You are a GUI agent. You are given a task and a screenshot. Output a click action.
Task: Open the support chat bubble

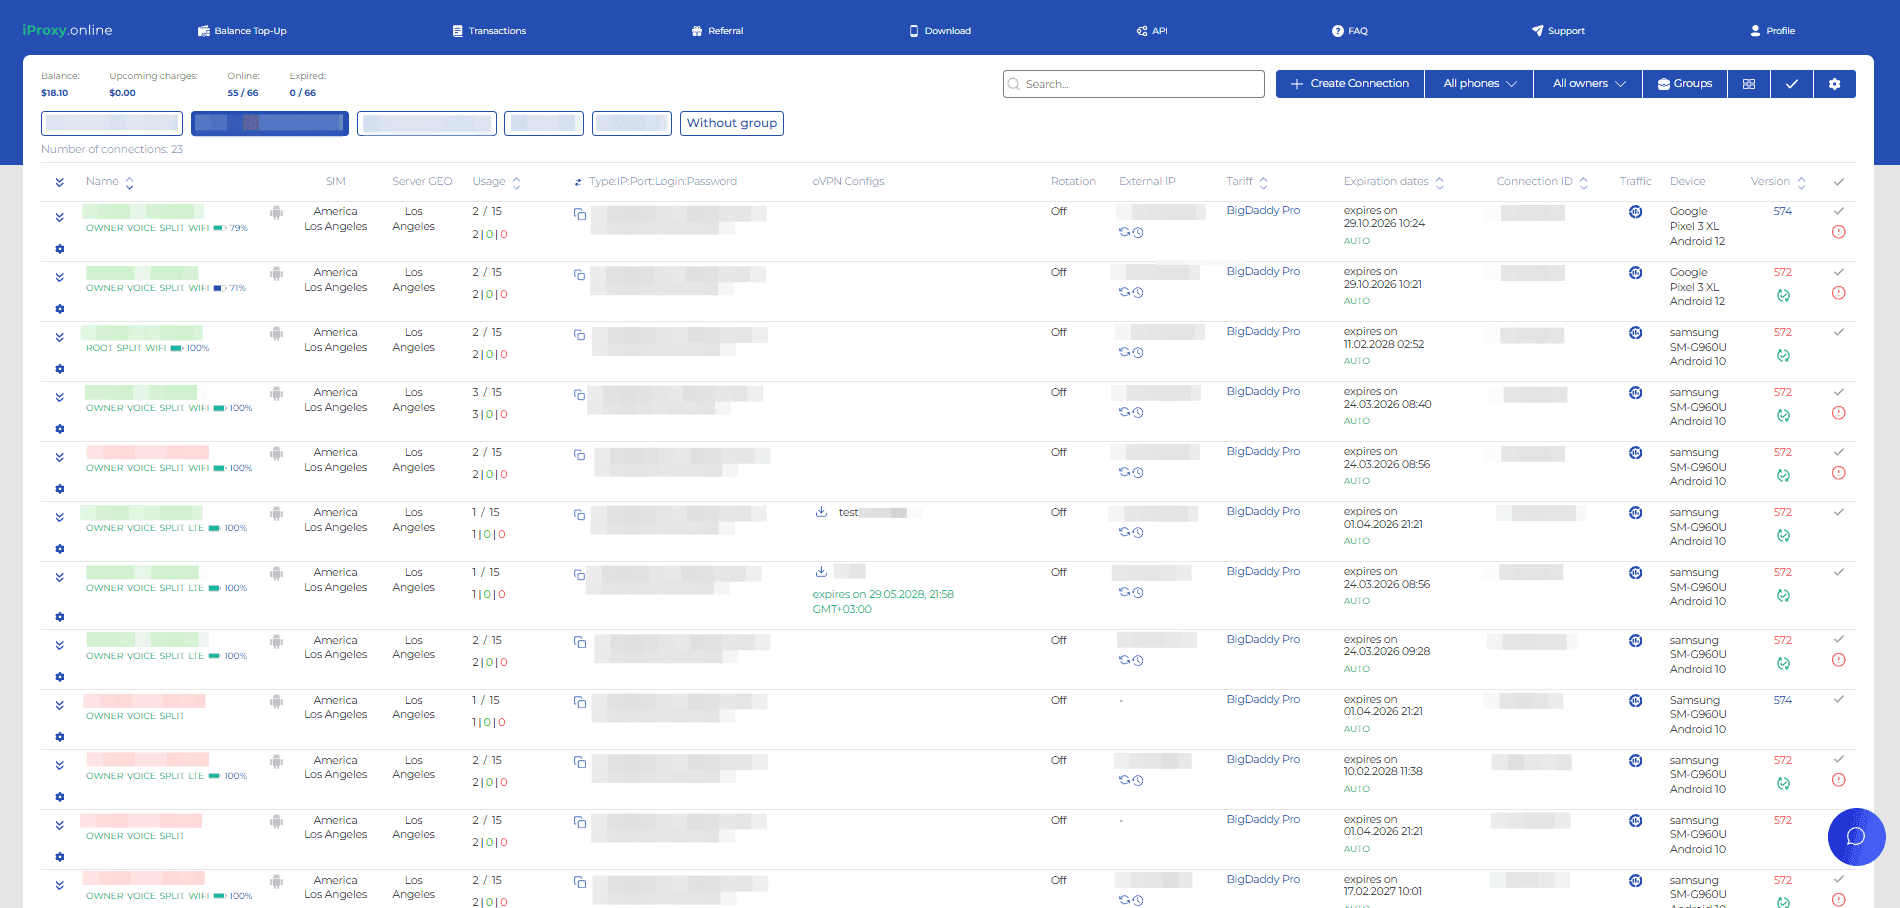tap(1856, 836)
